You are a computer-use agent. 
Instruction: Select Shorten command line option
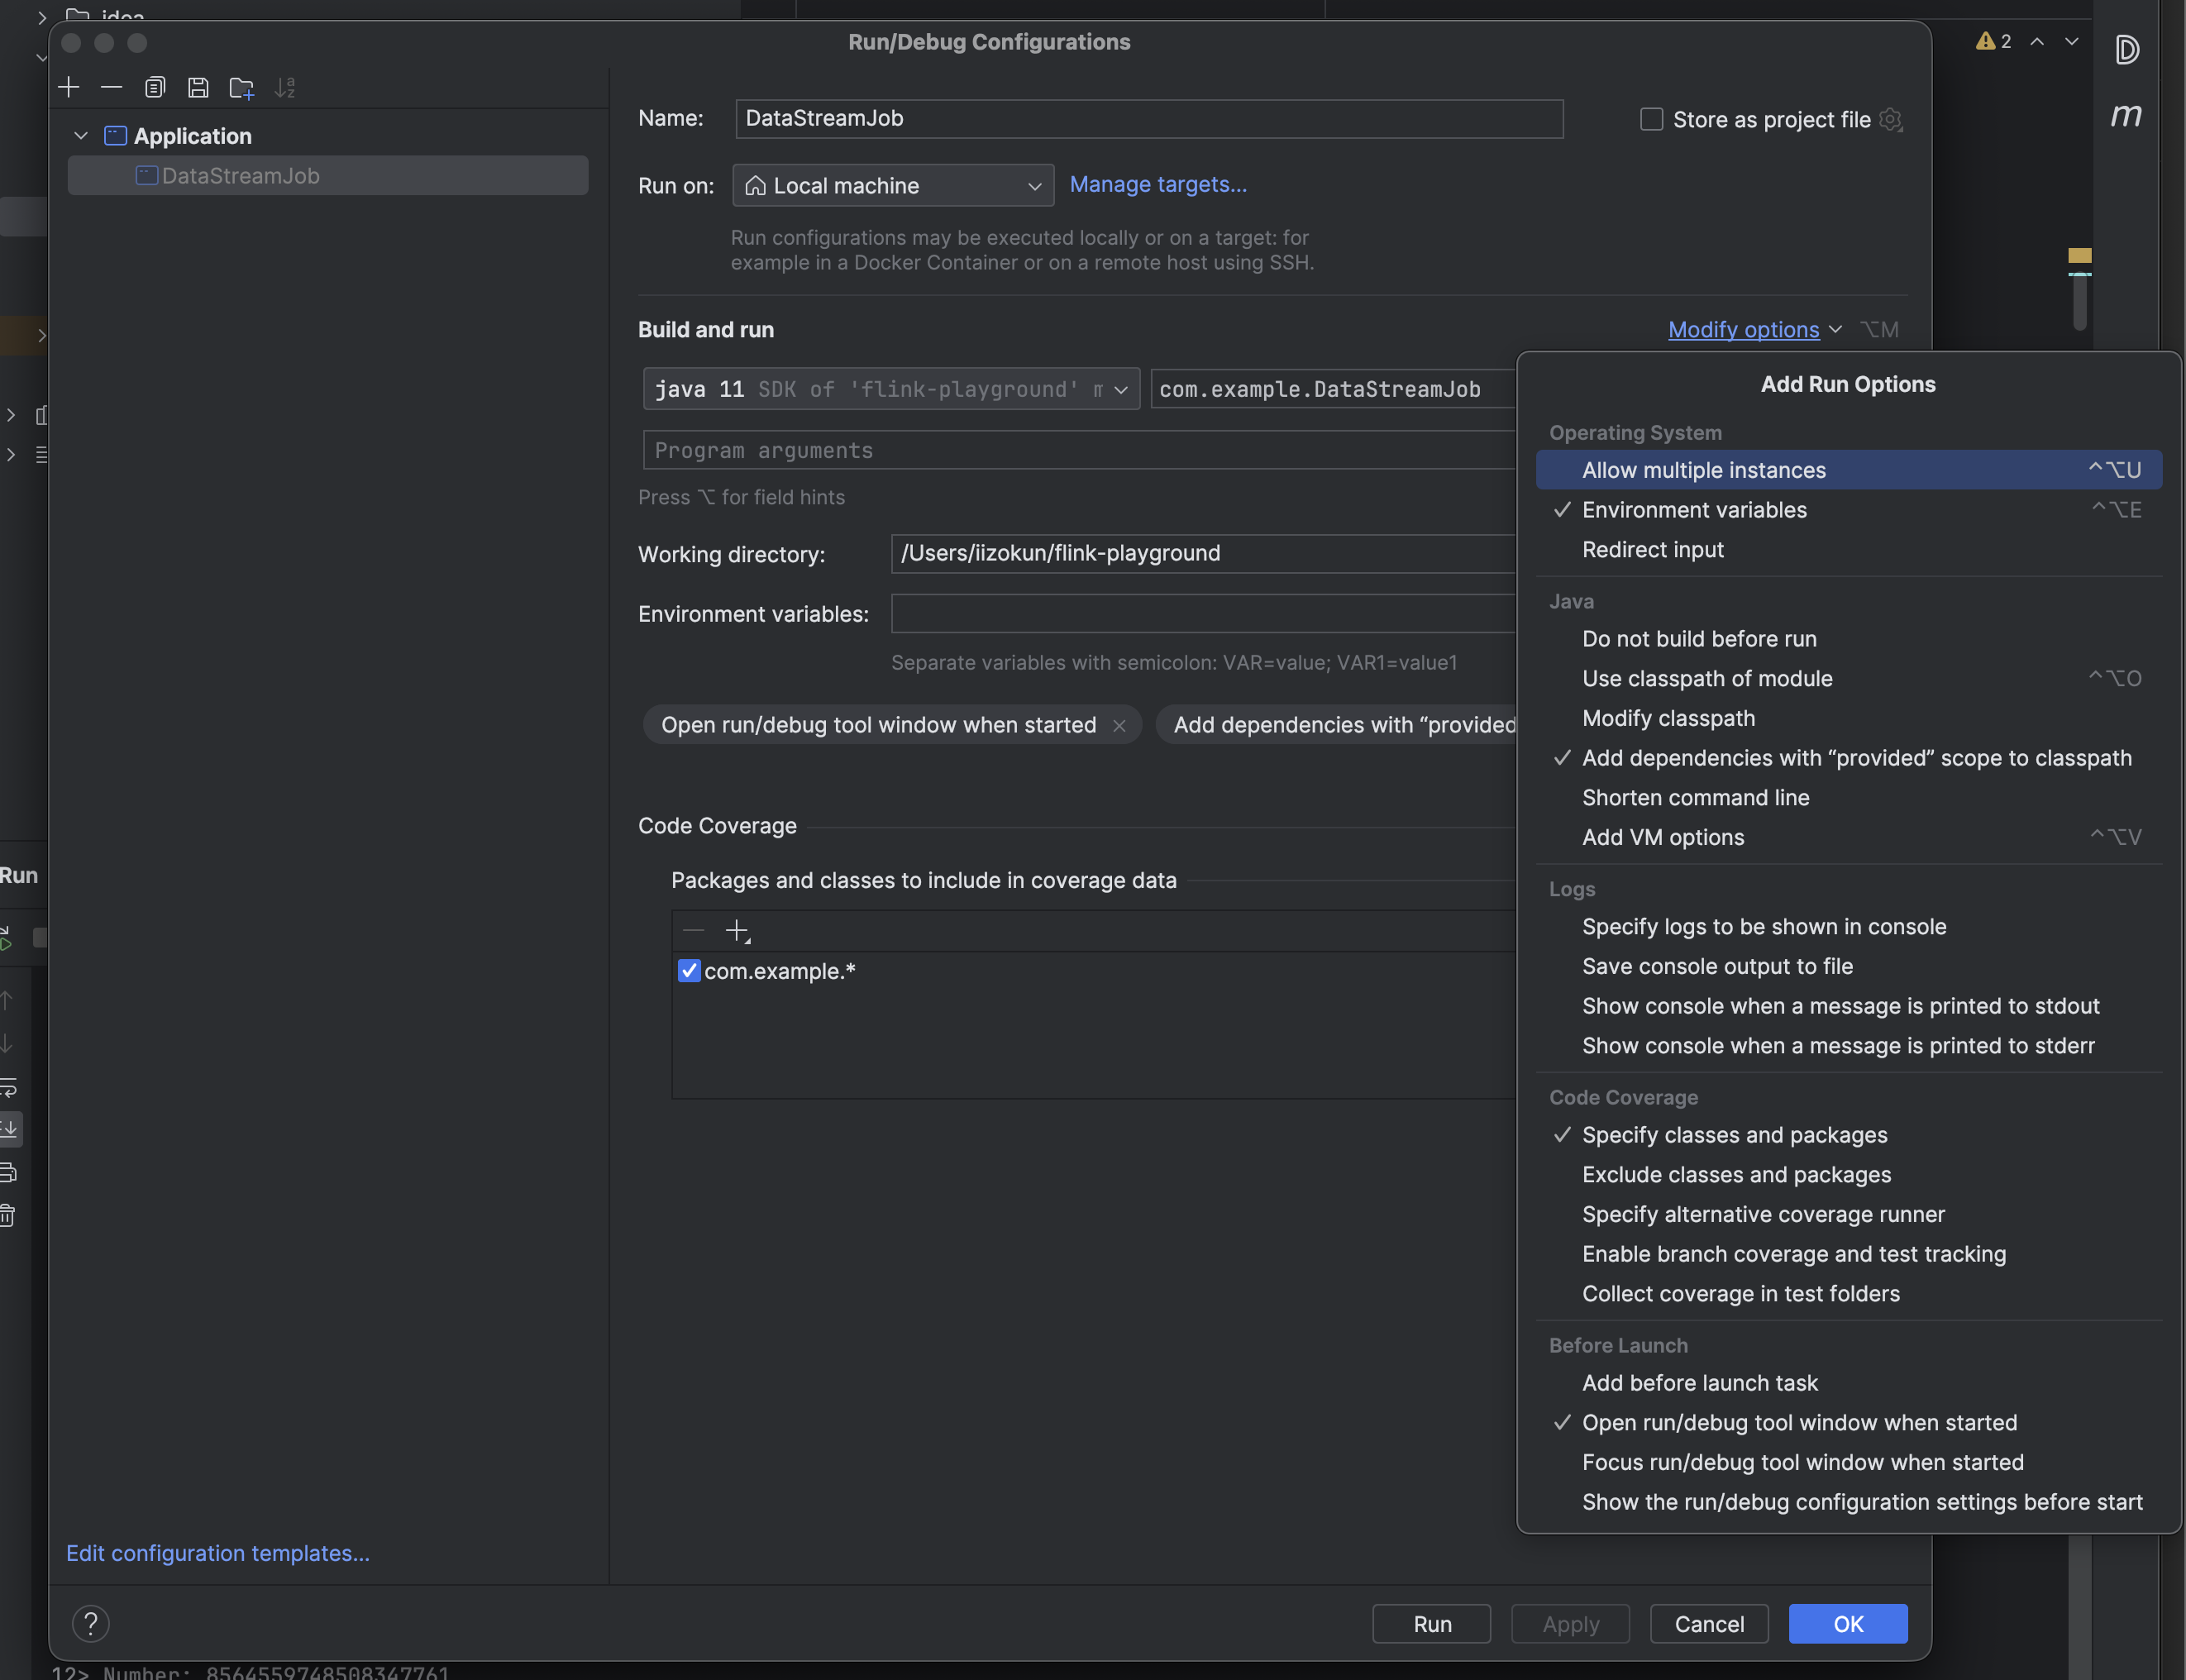[1849, 798]
